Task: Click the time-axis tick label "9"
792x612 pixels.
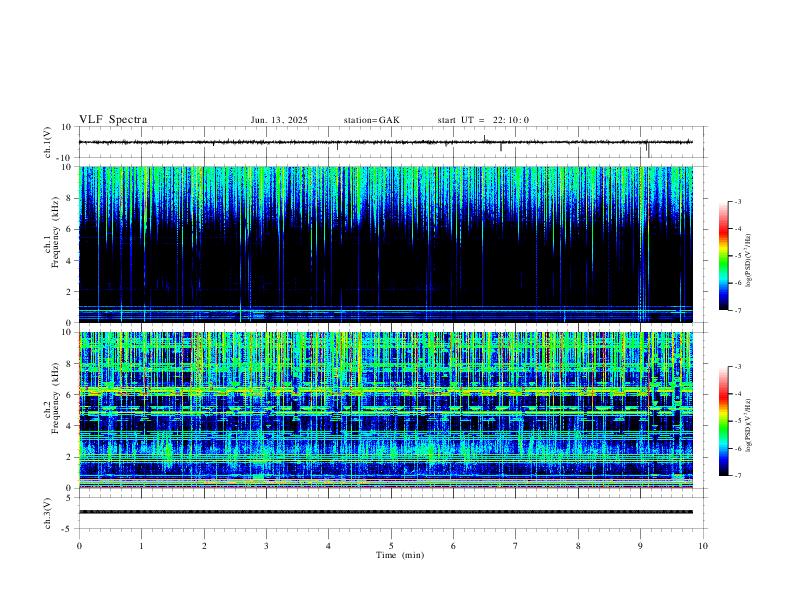Action: (x=640, y=546)
